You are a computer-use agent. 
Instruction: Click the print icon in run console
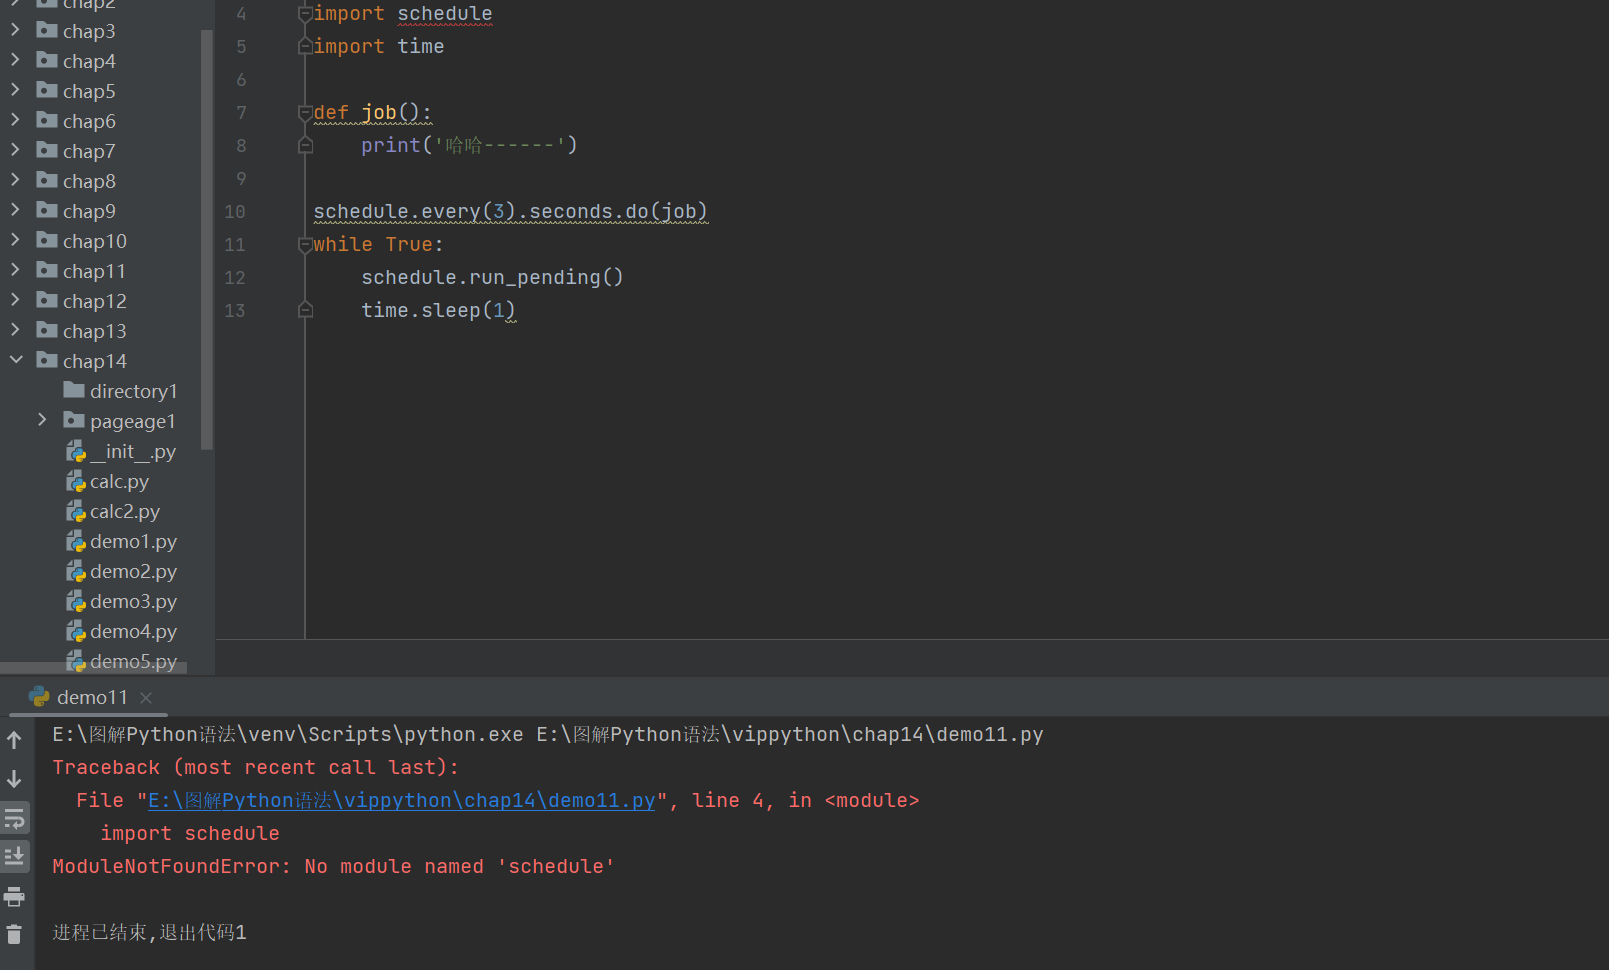click(14, 896)
